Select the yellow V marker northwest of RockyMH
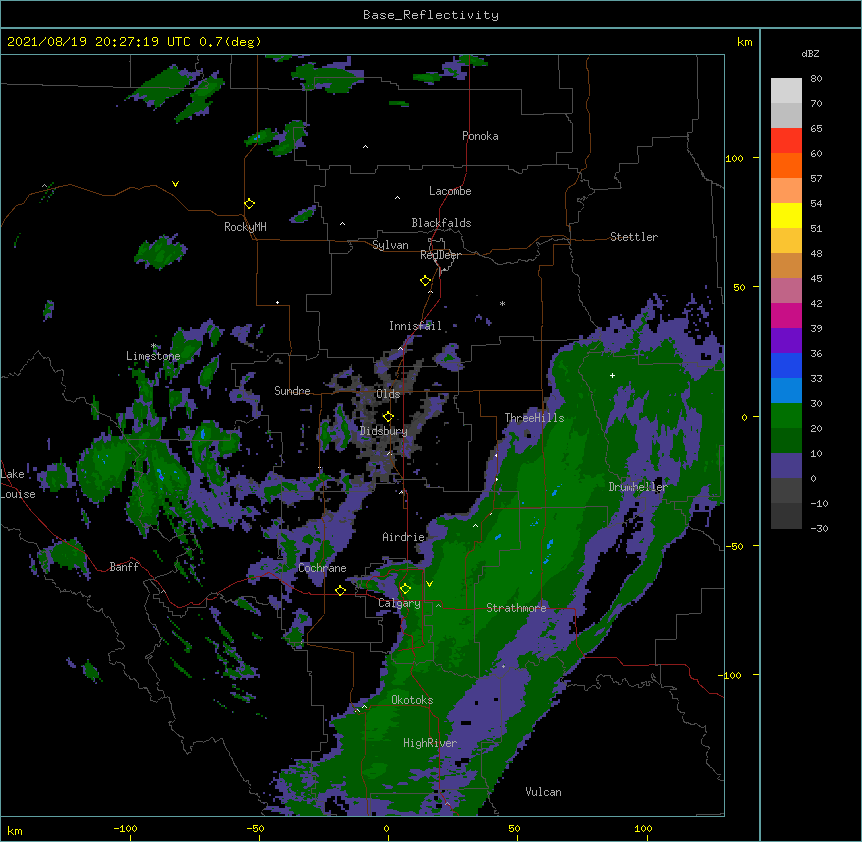The image size is (862, 842). 175,184
